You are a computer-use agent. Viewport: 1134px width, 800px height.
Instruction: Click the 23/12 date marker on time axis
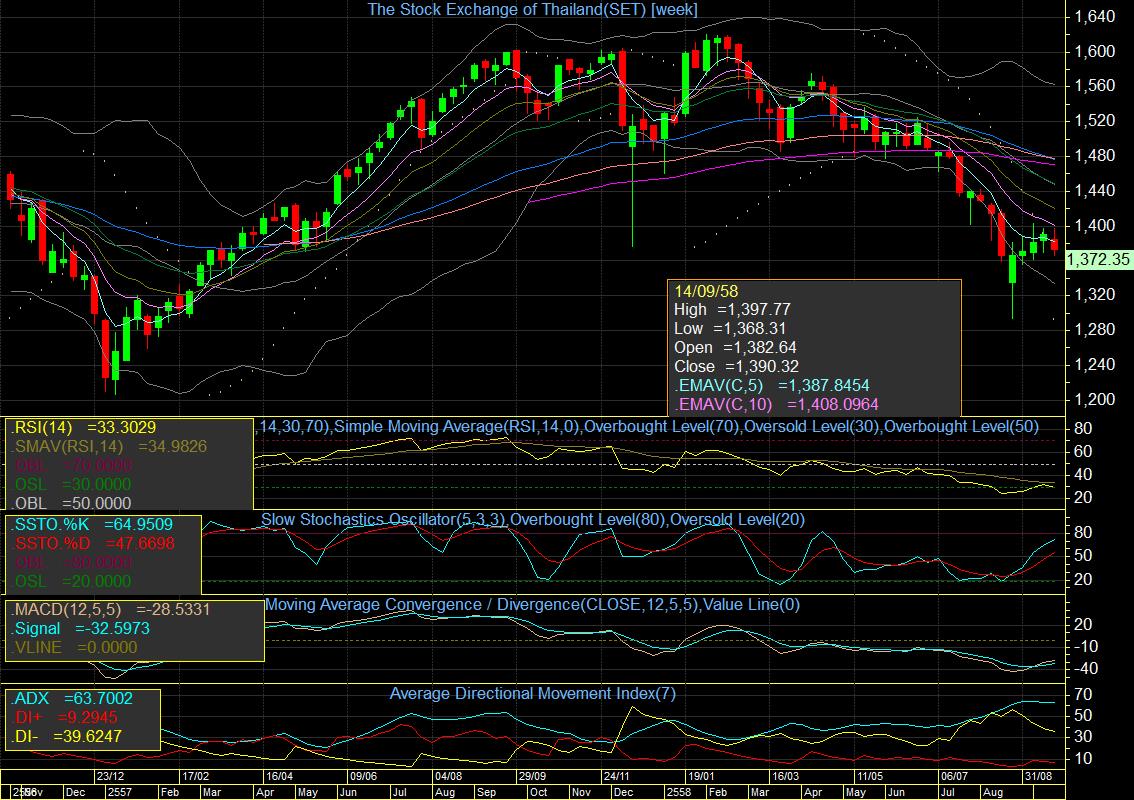point(110,776)
